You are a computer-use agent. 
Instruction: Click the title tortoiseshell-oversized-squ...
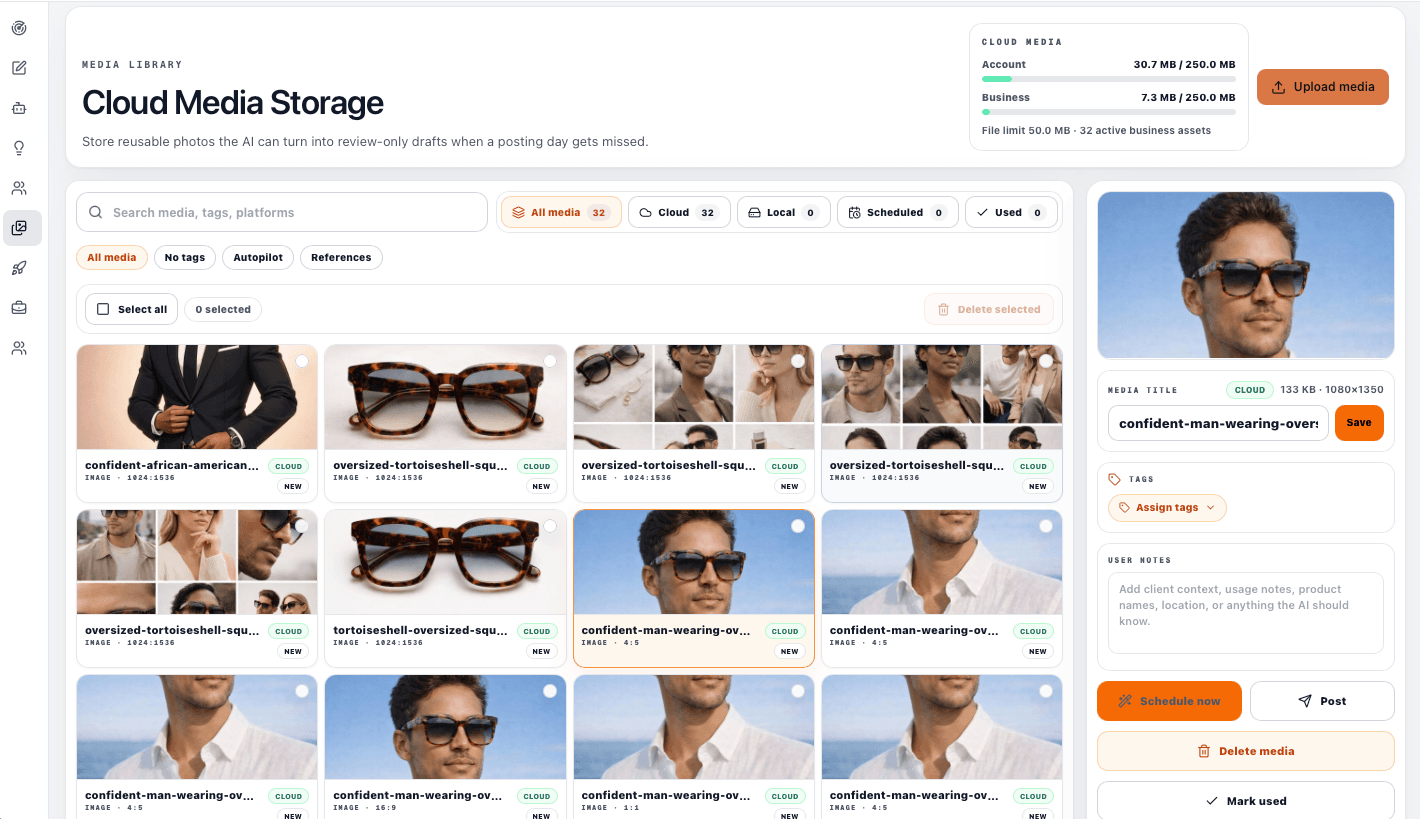(421, 630)
